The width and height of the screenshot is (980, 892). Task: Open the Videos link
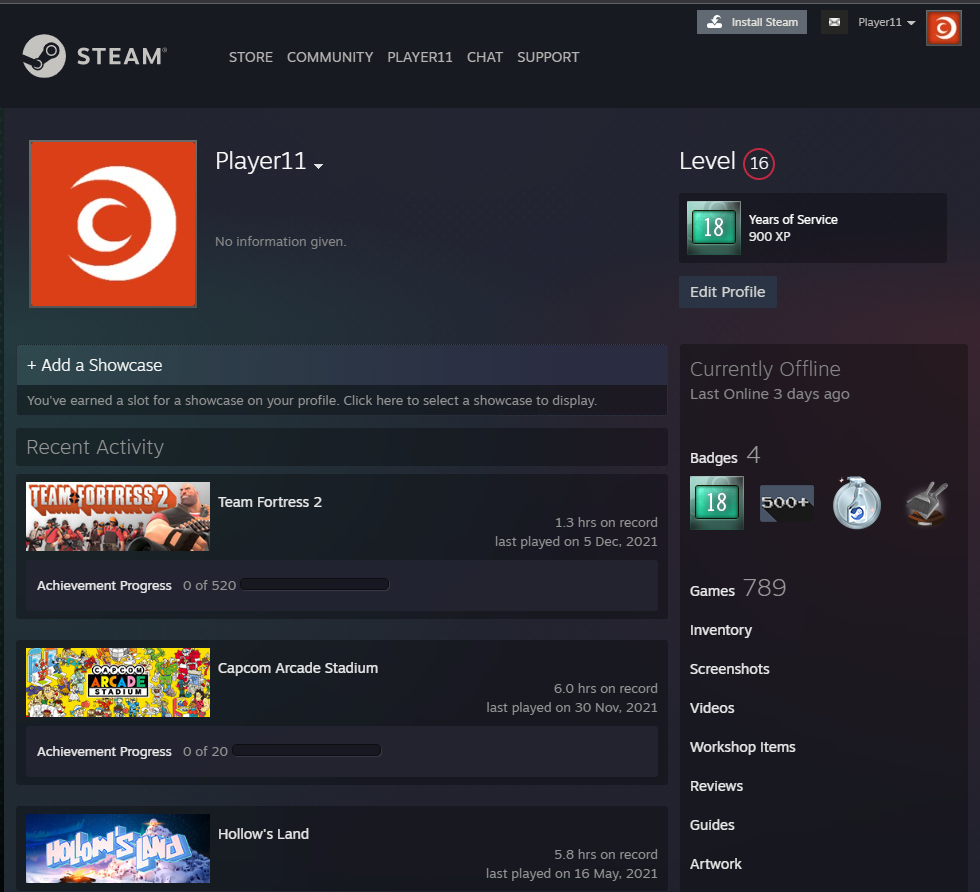coord(712,708)
